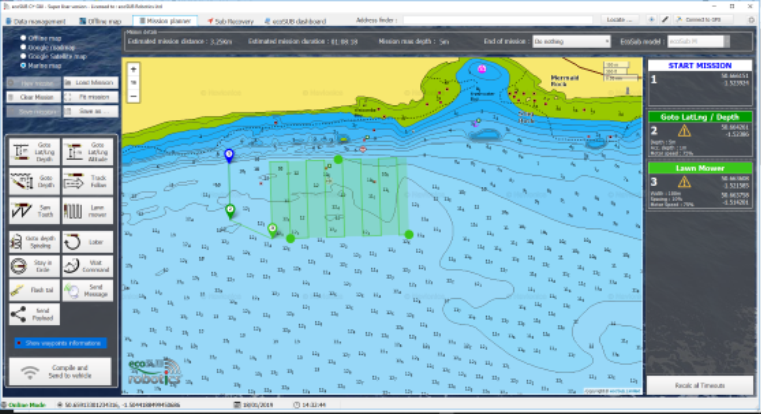Image resolution: width=761 pixels, height=414 pixels.
Task: Insert a Loiter waypoint
Action: pyautogui.click(x=87, y=241)
